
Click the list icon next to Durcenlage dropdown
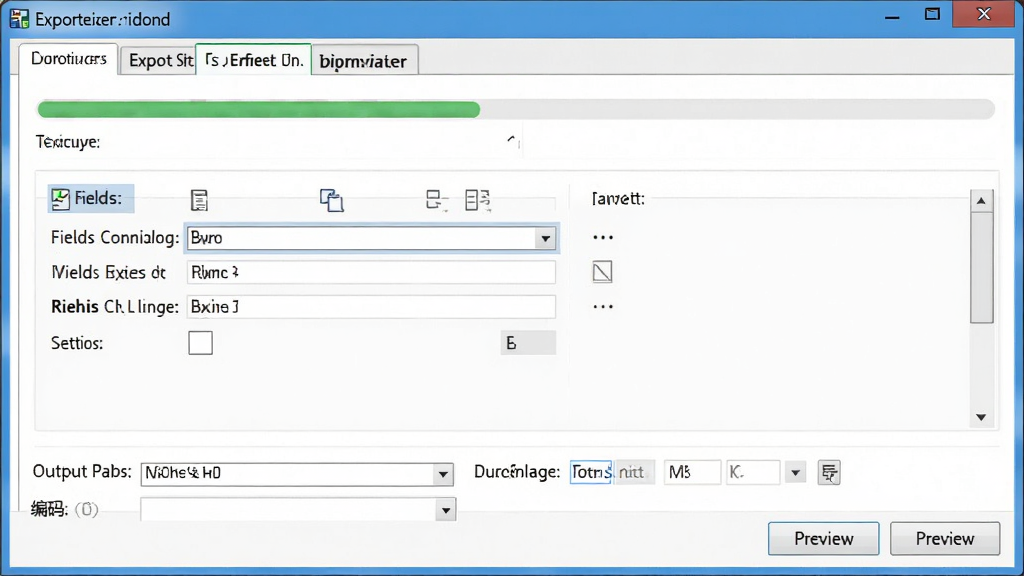click(829, 472)
